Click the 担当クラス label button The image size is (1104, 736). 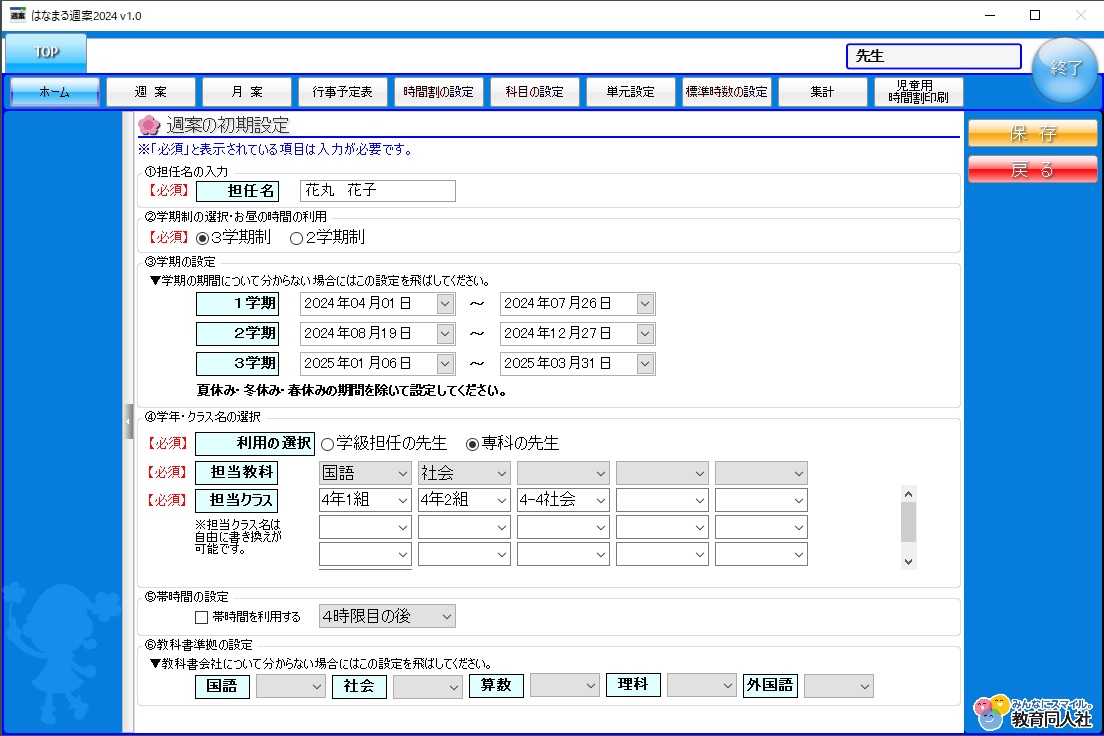point(237,501)
